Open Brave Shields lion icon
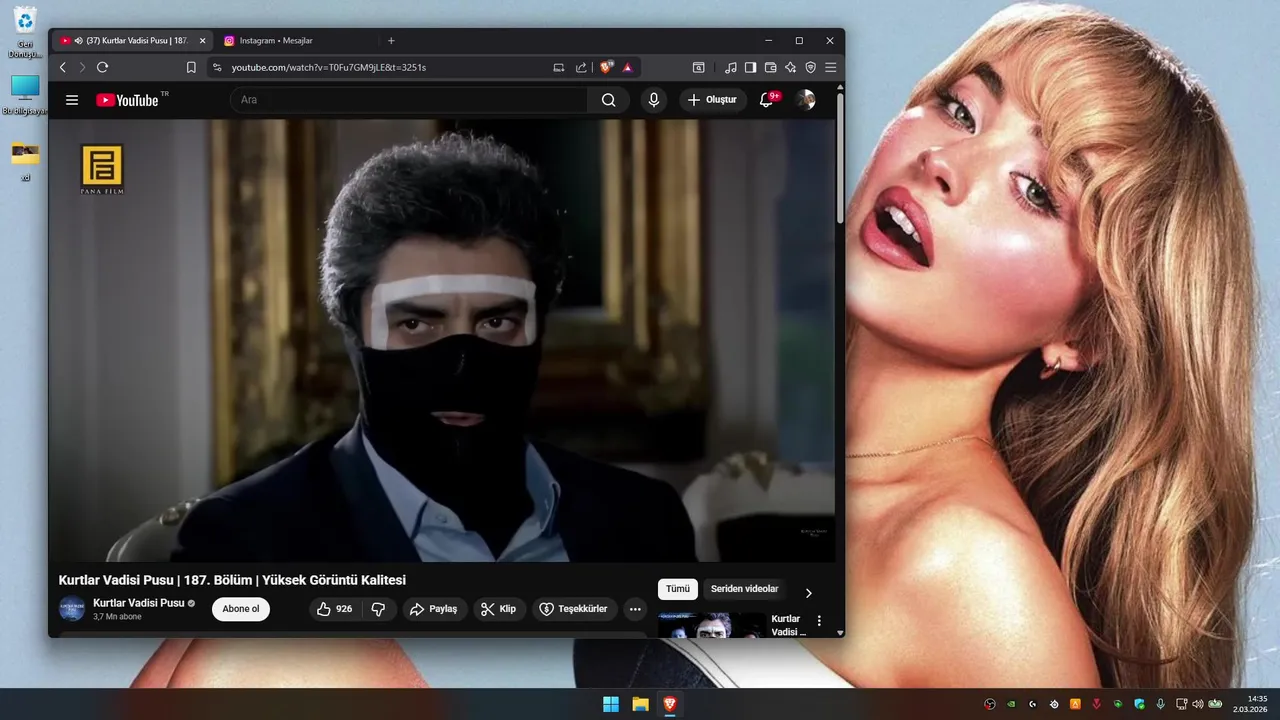Screen dimensions: 1280x720 point(606,67)
